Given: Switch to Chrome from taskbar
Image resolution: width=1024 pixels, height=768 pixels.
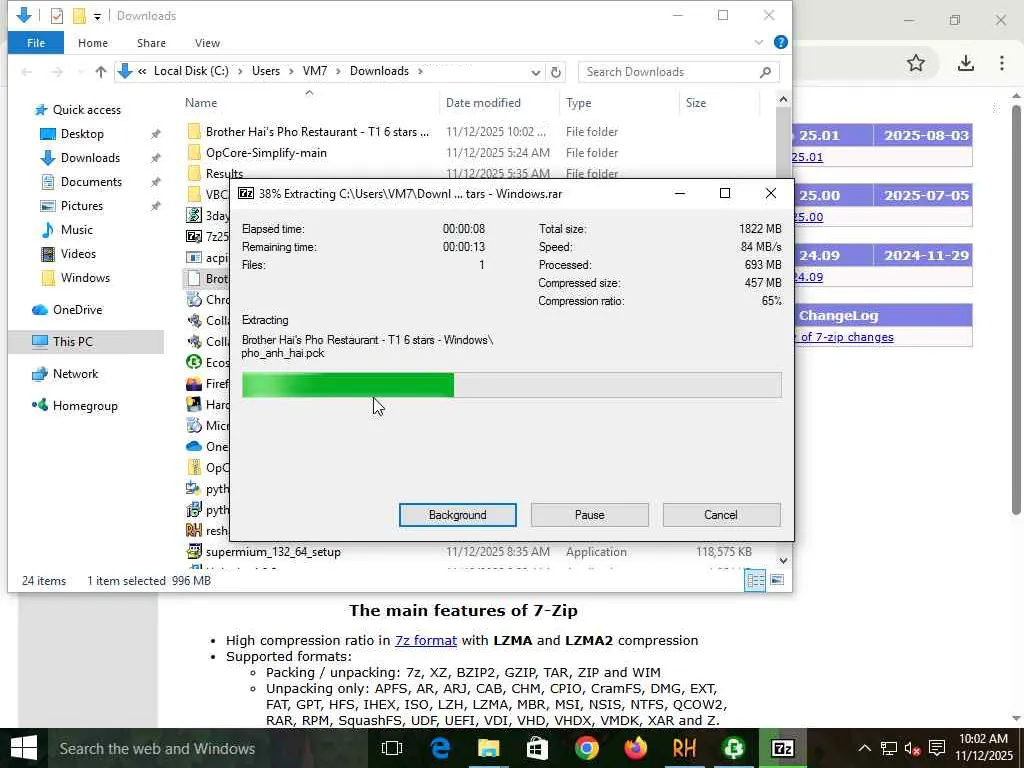Looking at the screenshot, I should (586, 748).
